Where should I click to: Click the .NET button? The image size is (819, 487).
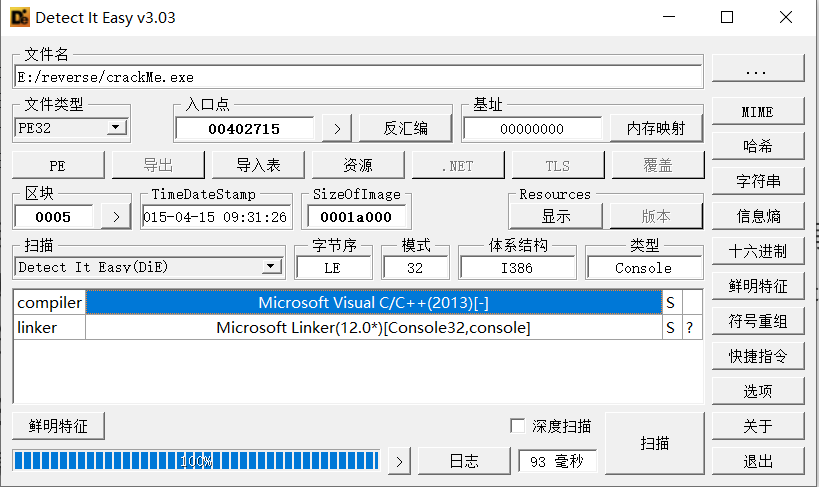point(458,166)
